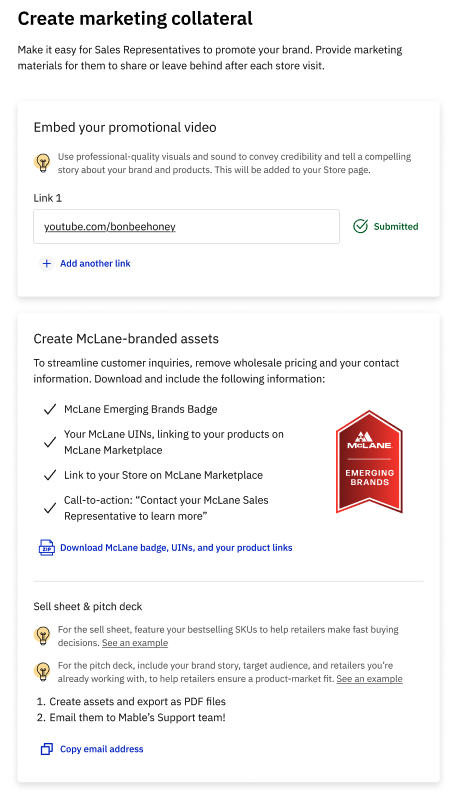Click the Submitted status label
The height and width of the screenshot is (797, 449).
396,227
